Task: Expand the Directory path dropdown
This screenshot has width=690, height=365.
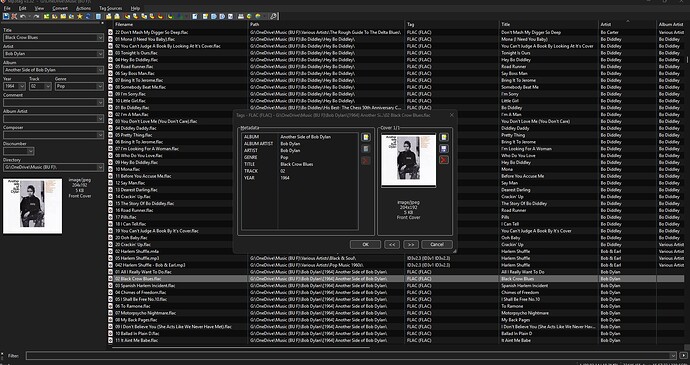Action: 100,167
